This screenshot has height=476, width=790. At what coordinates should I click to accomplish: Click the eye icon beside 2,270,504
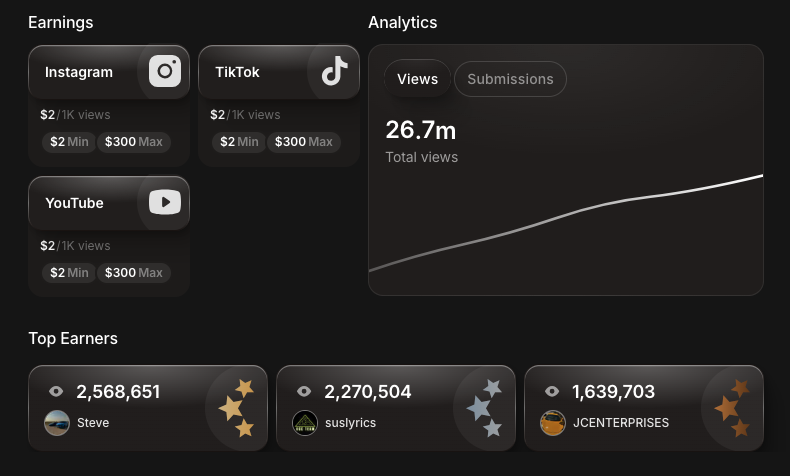point(304,391)
